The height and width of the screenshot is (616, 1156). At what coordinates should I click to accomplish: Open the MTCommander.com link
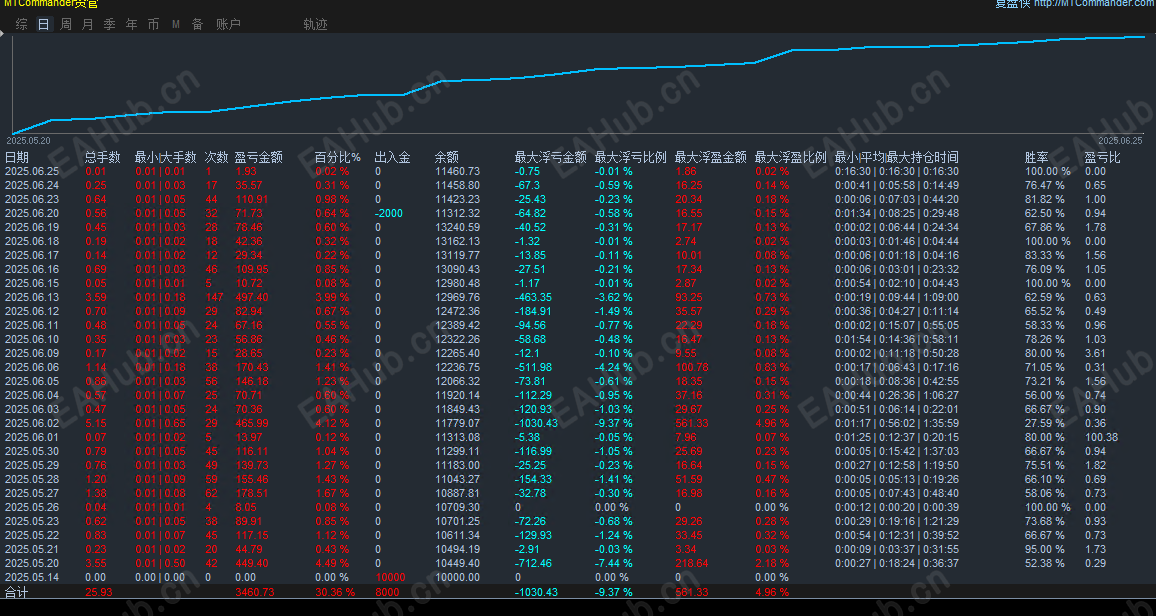click(1094, 4)
